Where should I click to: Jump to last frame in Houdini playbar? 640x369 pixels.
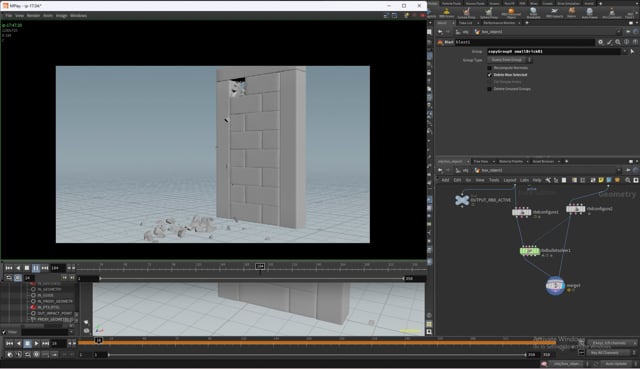click(45, 344)
